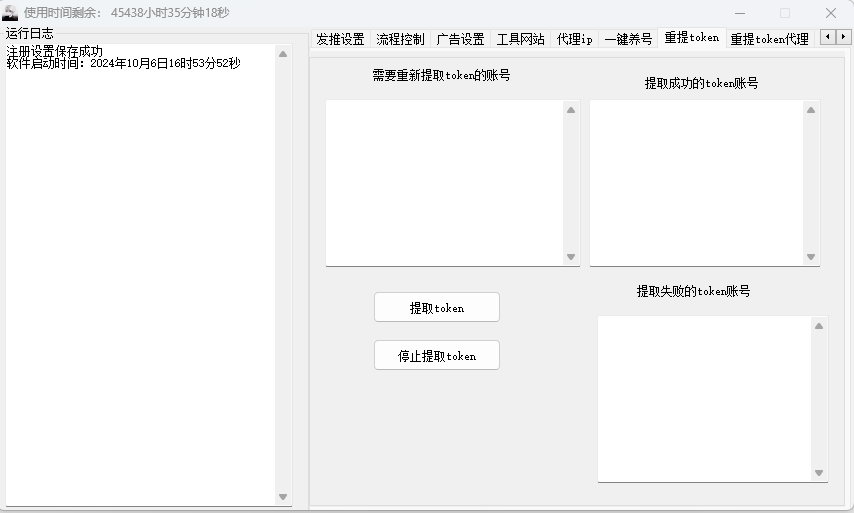Switch to the 一键养号 tab
The height and width of the screenshot is (513, 854).
pos(628,39)
